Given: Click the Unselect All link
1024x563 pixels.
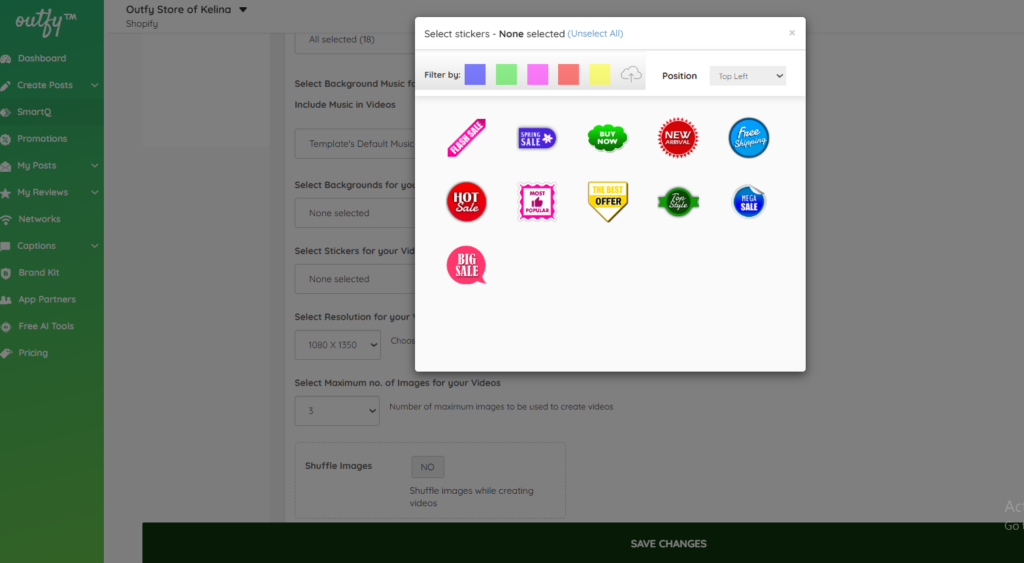Looking at the screenshot, I should click(595, 34).
